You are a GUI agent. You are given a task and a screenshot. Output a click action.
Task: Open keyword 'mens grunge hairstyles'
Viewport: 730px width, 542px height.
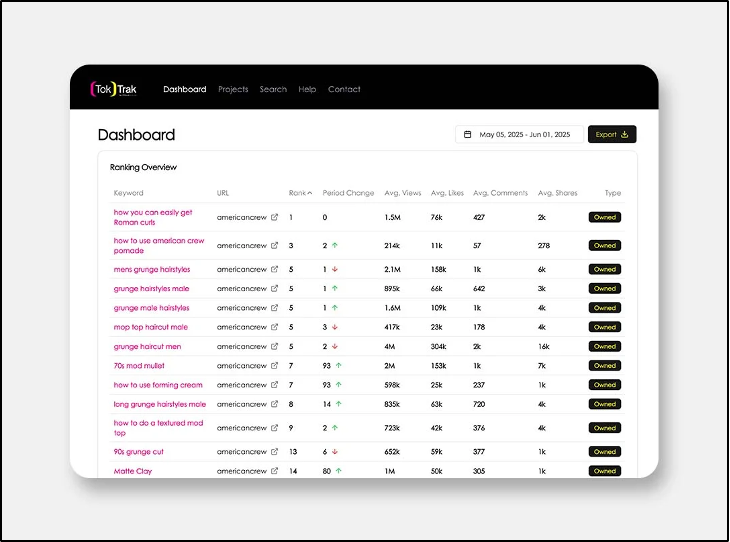click(152, 269)
